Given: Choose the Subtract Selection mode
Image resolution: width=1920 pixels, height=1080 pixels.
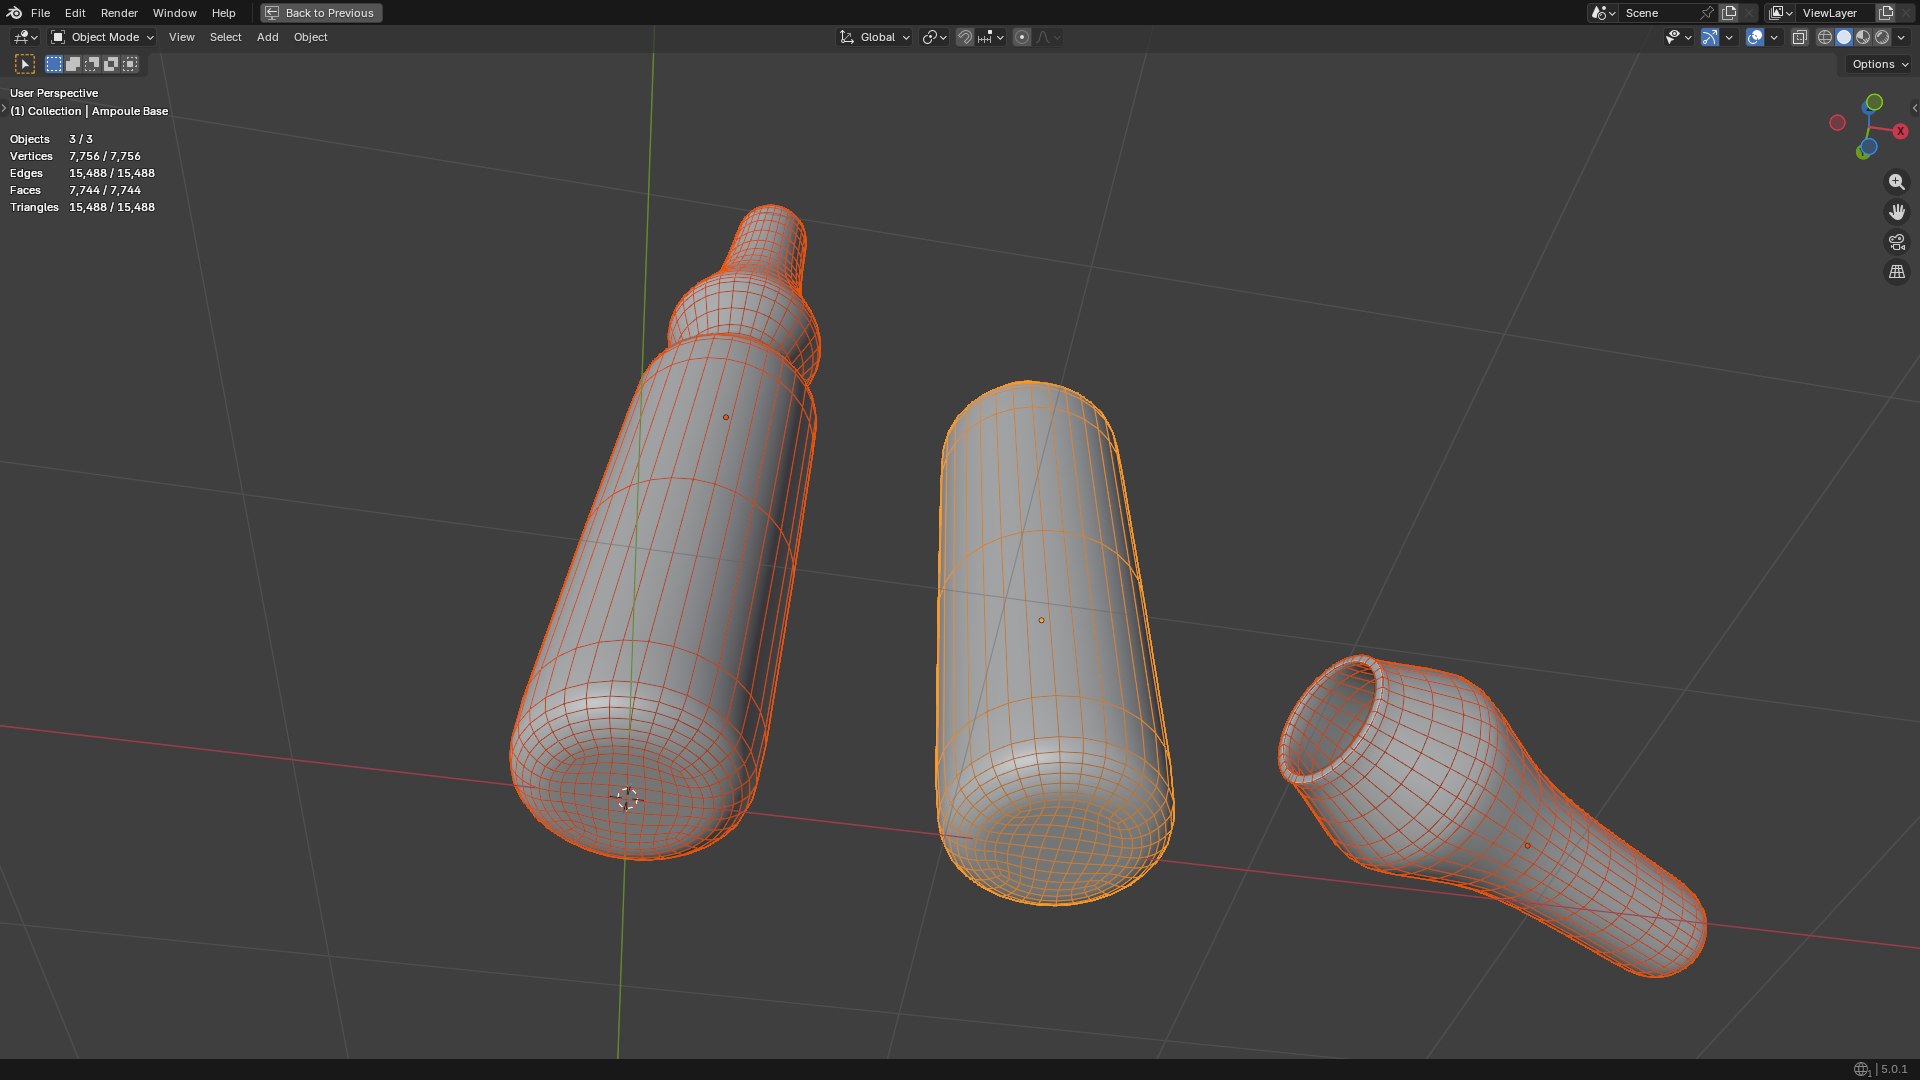Looking at the screenshot, I should click(x=92, y=64).
